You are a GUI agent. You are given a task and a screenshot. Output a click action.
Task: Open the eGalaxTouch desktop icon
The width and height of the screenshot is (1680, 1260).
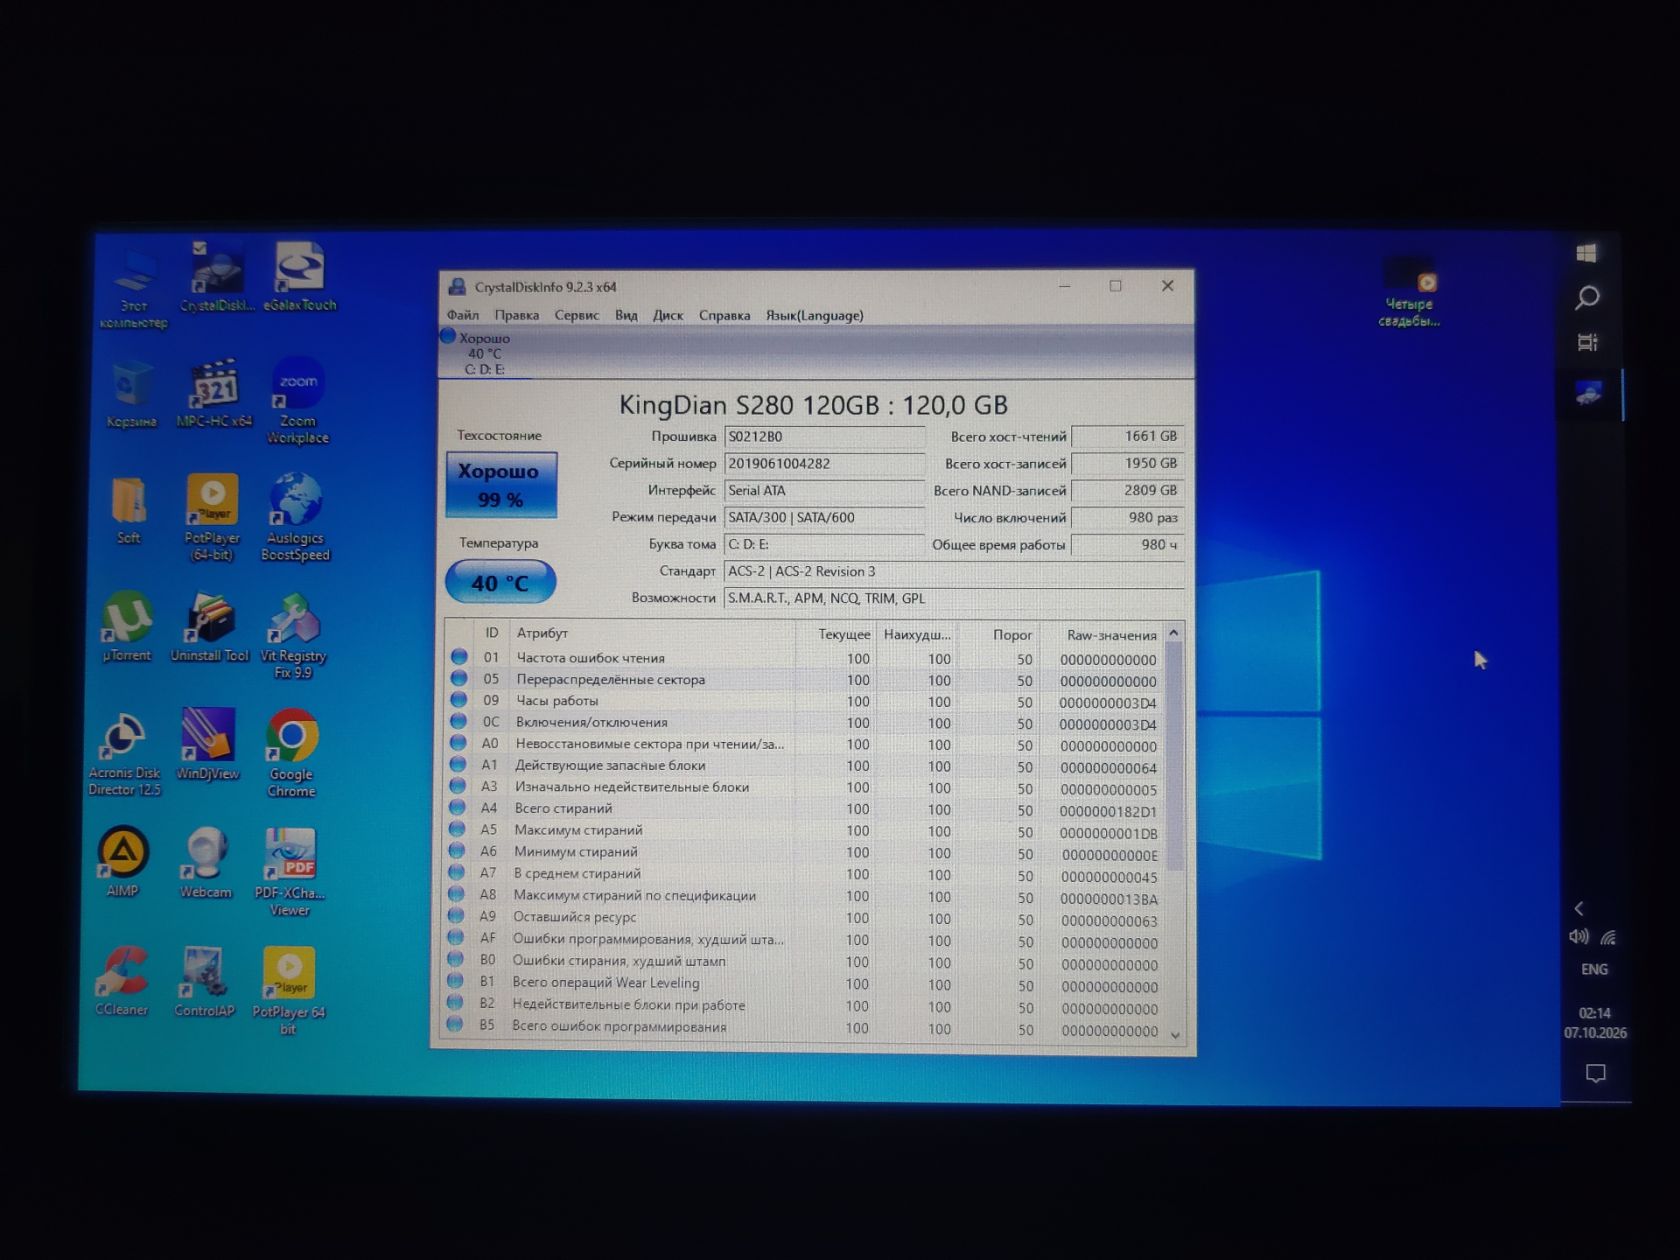click(299, 277)
